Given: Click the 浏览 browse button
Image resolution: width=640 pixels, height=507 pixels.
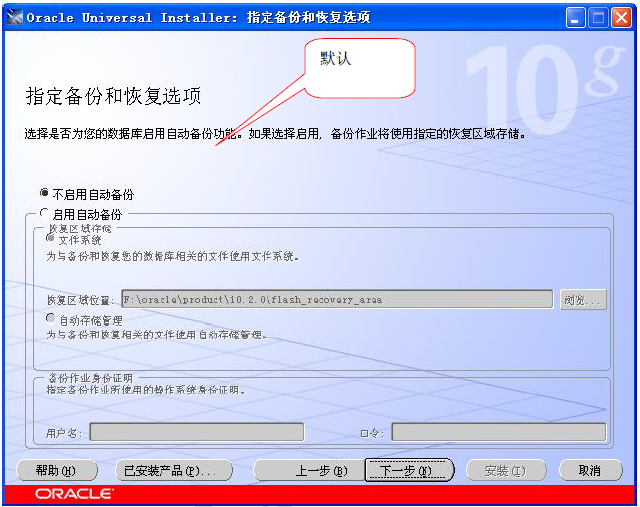Looking at the screenshot, I should tap(583, 300).
